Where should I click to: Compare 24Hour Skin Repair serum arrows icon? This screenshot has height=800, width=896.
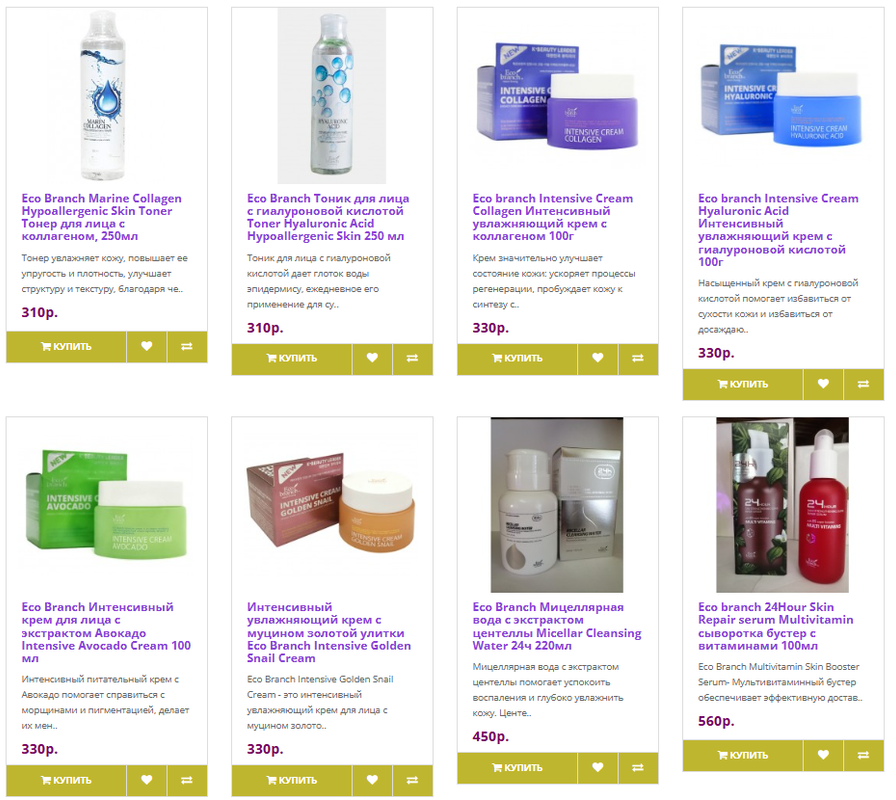pos(863,755)
